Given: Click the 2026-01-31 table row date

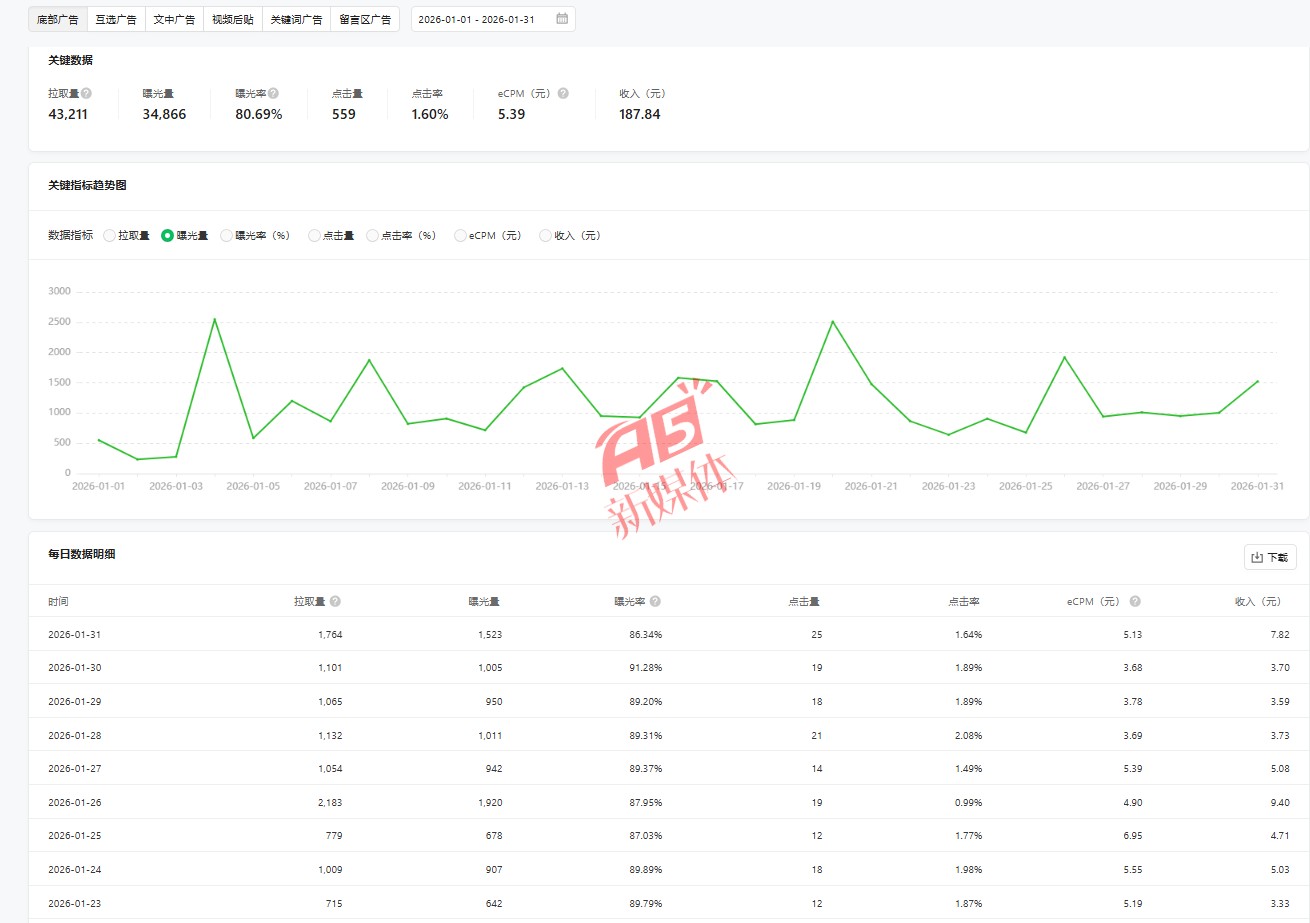Looking at the screenshot, I should [75, 634].
